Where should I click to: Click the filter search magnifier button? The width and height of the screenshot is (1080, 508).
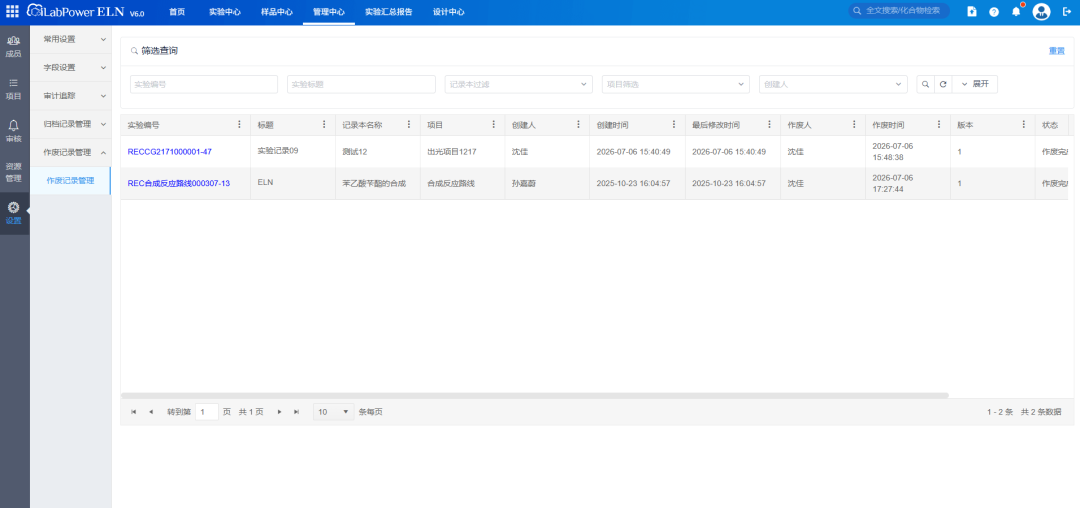[925, 84]
